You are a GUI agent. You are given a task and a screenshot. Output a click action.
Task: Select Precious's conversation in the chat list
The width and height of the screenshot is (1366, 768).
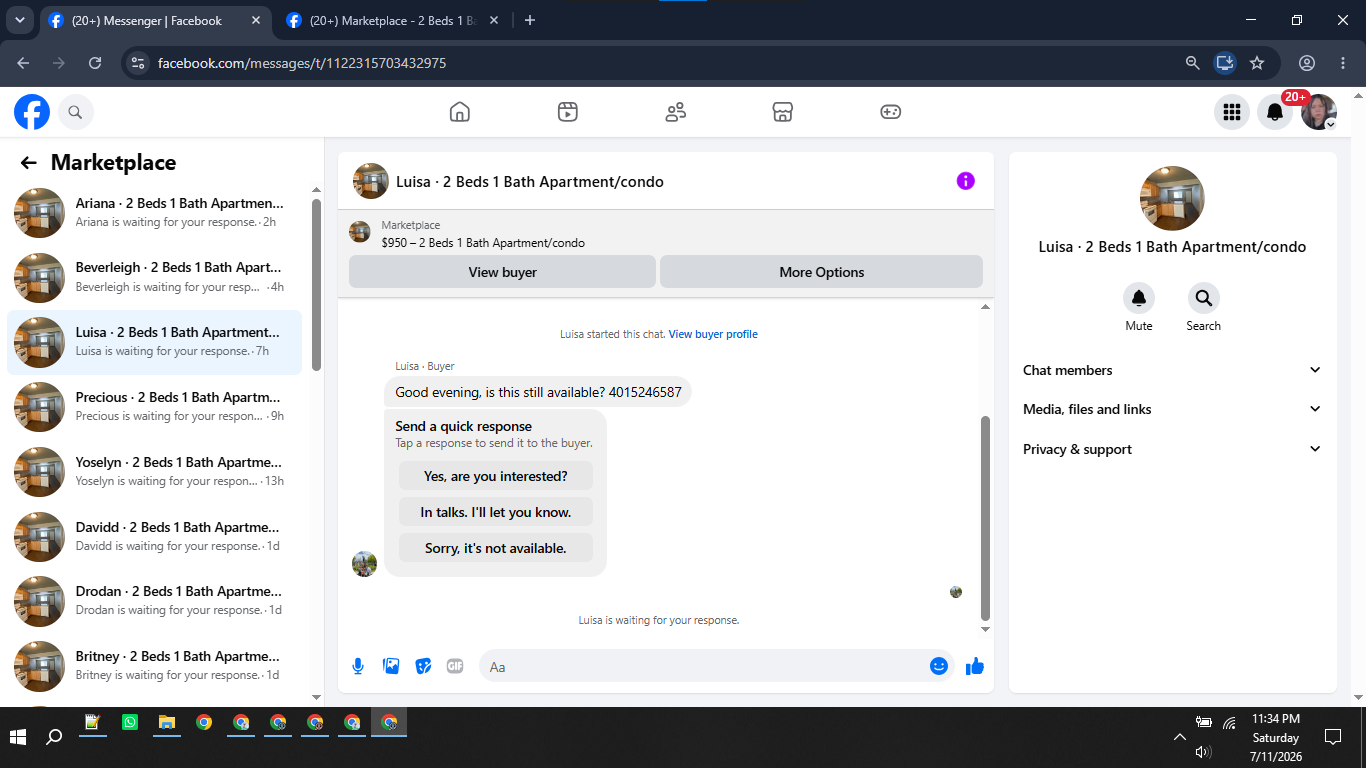pos(155,407)
